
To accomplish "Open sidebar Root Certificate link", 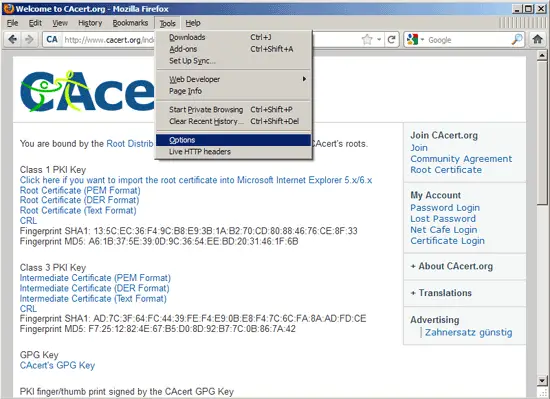I will point(446,170).
